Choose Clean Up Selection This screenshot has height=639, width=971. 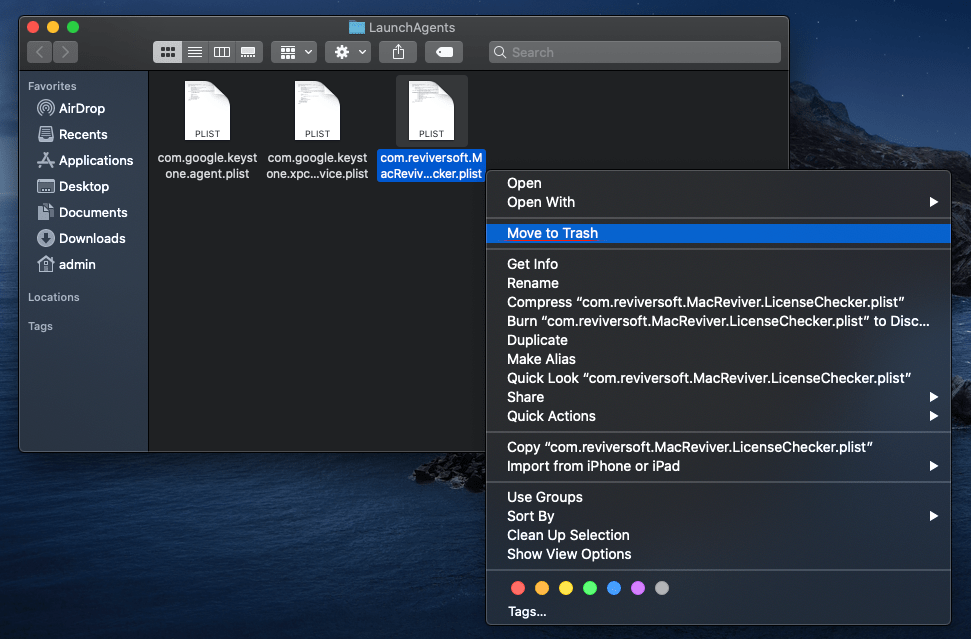tap(718, 536)
